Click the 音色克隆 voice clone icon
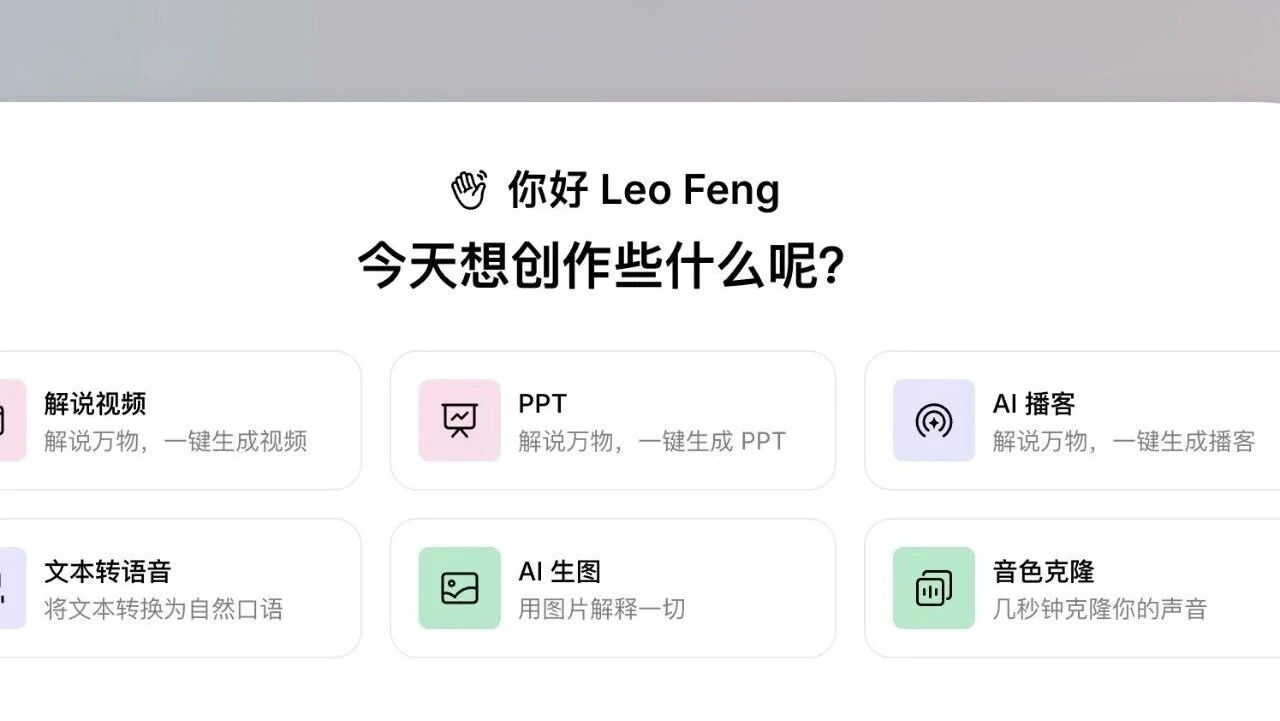This screenshot has height=721, width=1280. [x=933, y=588]
